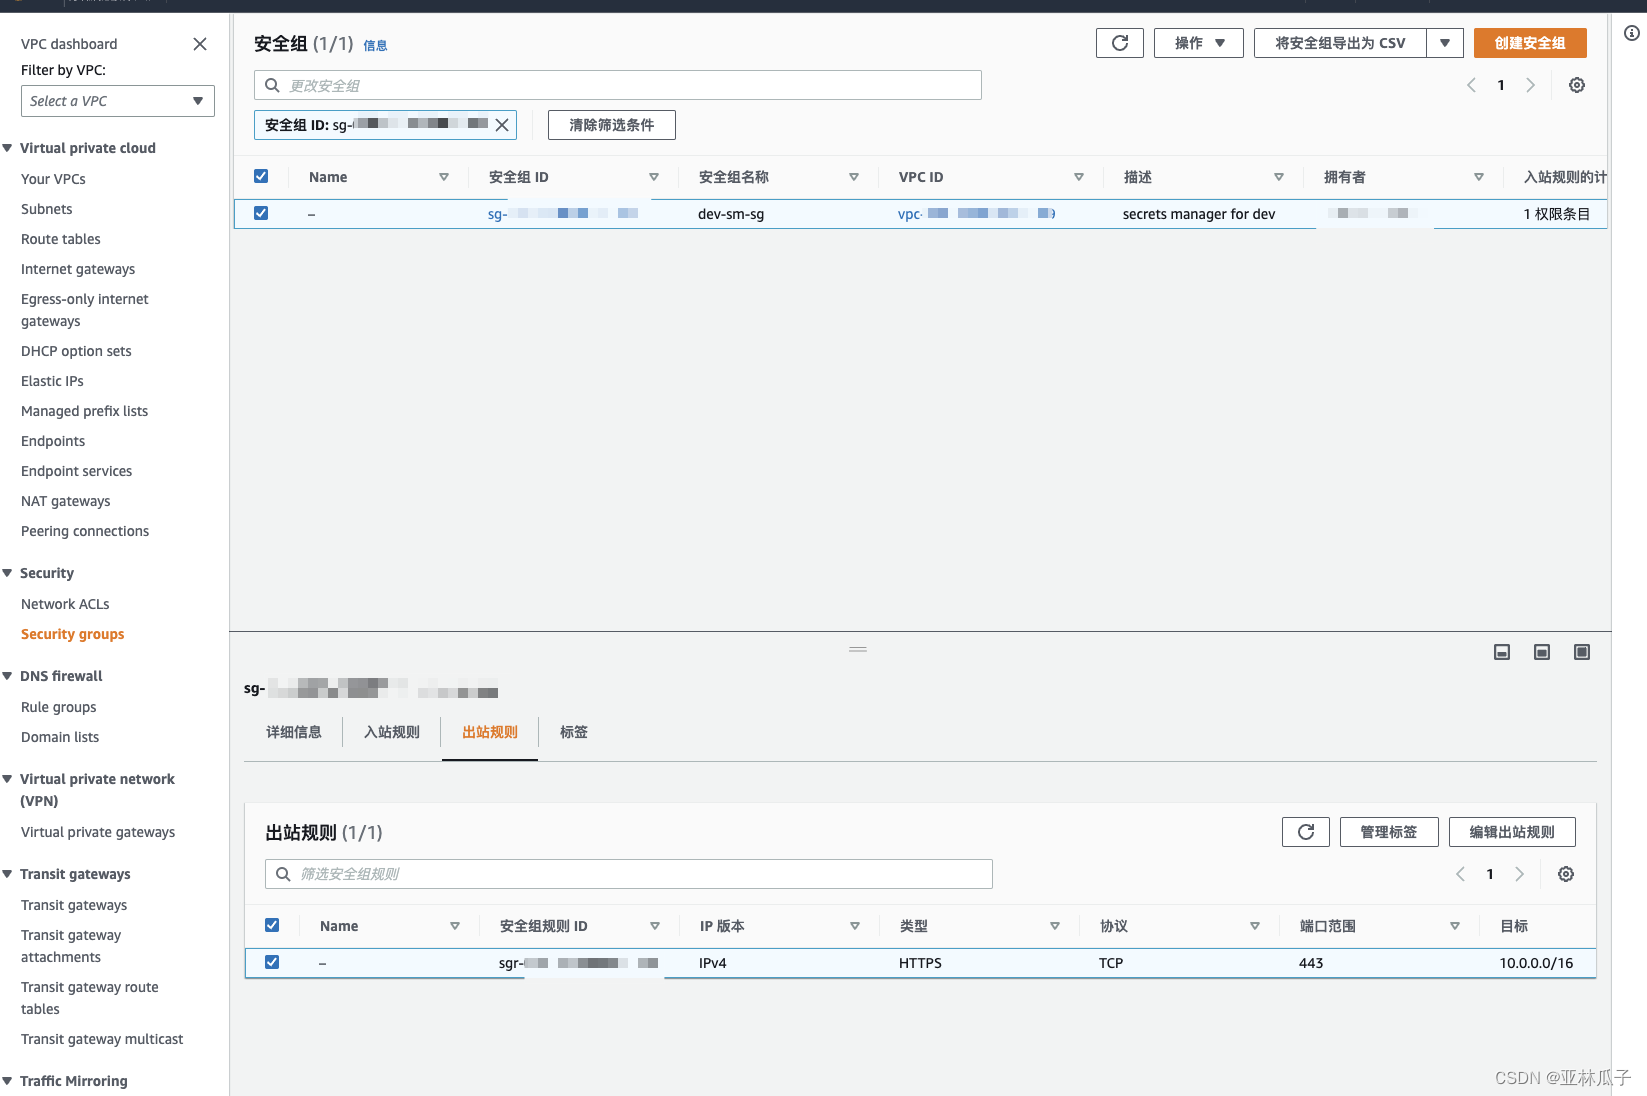Expand the Traffic Mirroring section
Viewport: 1647px width, 1096px height.
click(x=8, y=1081)
